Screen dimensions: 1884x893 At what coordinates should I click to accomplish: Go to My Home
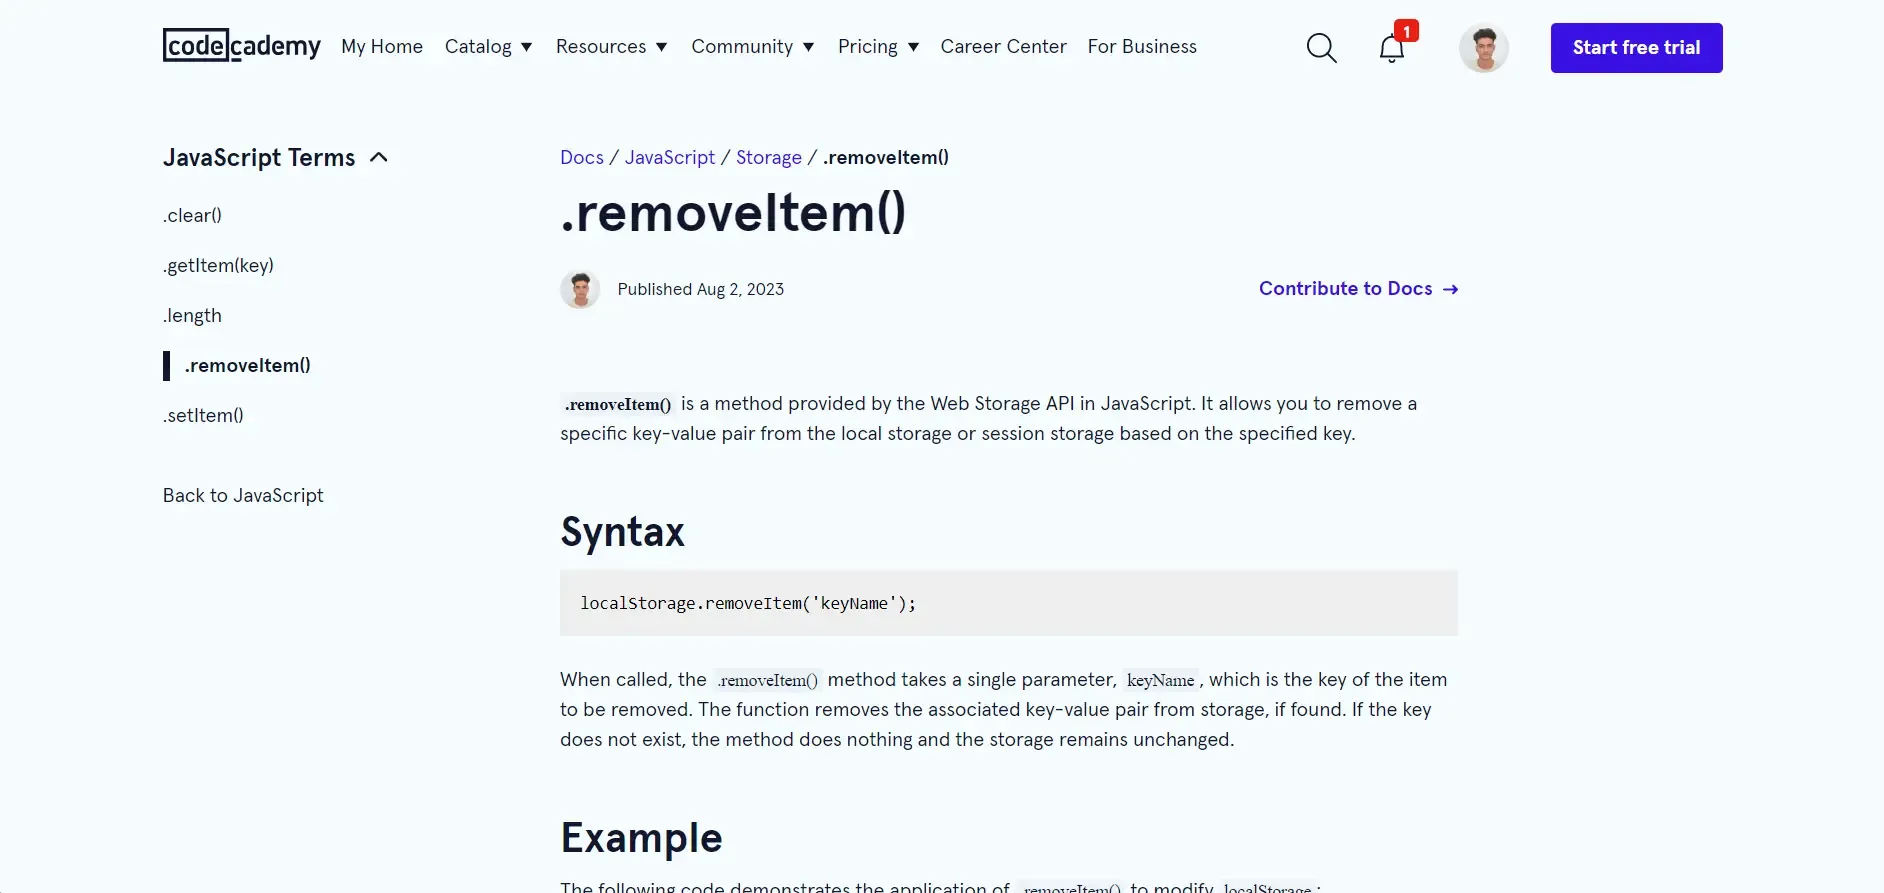pos(382,47)
